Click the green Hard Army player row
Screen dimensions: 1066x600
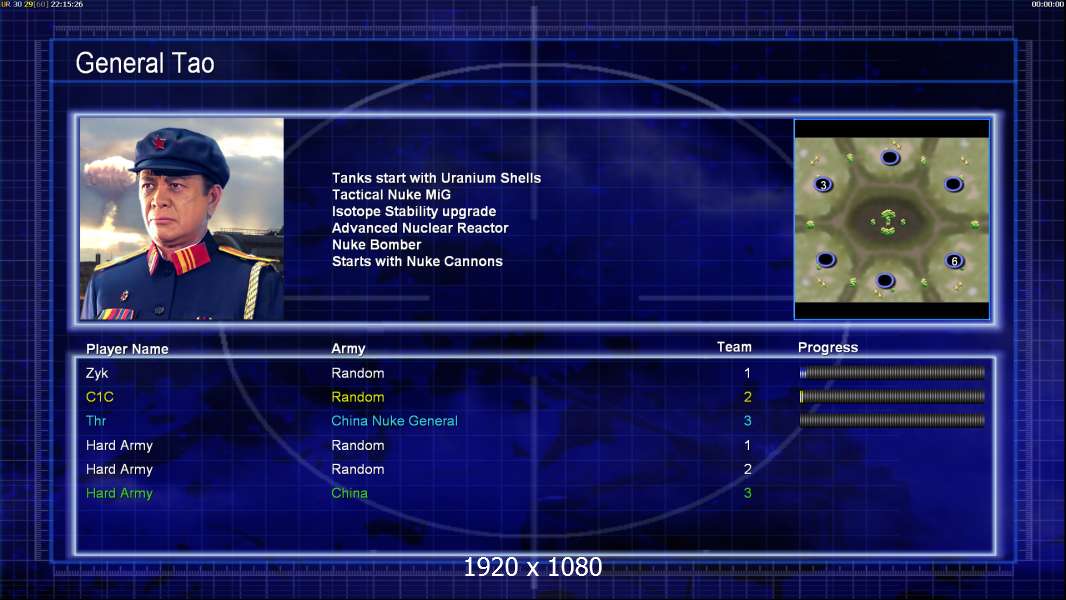pyautogui.click(x=119, y=493)
